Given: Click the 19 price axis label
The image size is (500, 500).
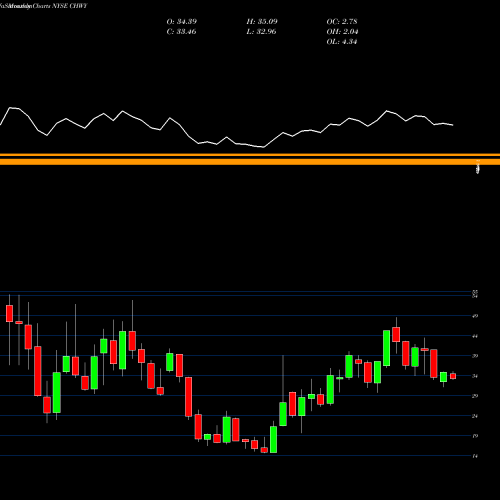Looking at the screenshot, I should 475,436.
